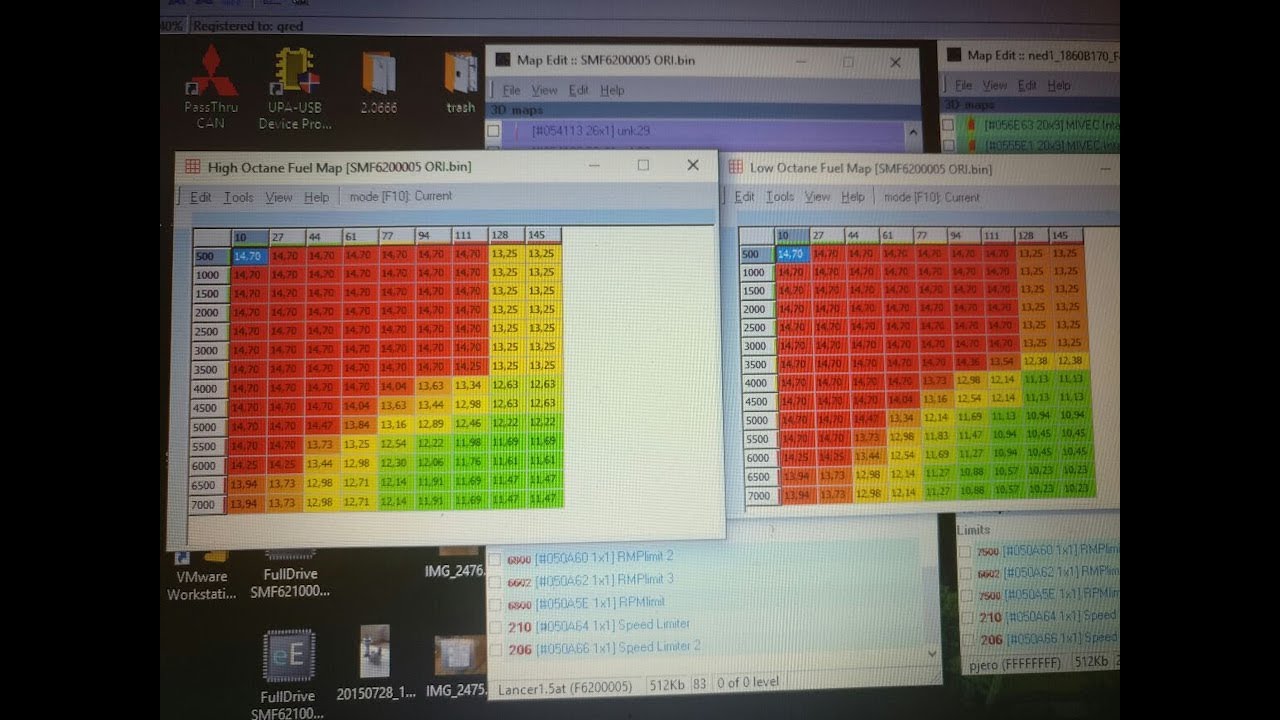The width and height of the screenshot is (1280, 720).
Task: Select the 128 load column header in Low Octane map
Action: pyautogui.click(x=1031, y=236)
